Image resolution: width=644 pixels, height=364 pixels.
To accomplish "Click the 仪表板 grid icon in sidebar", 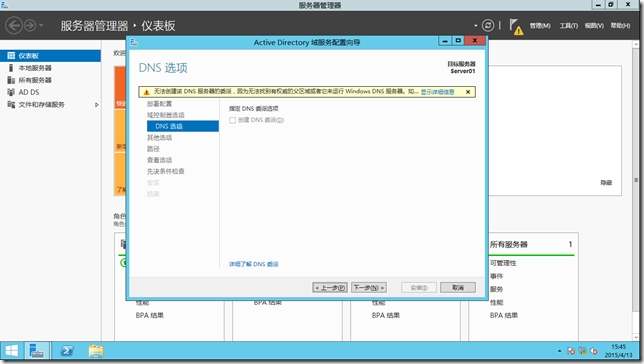I will click(11, 55).
